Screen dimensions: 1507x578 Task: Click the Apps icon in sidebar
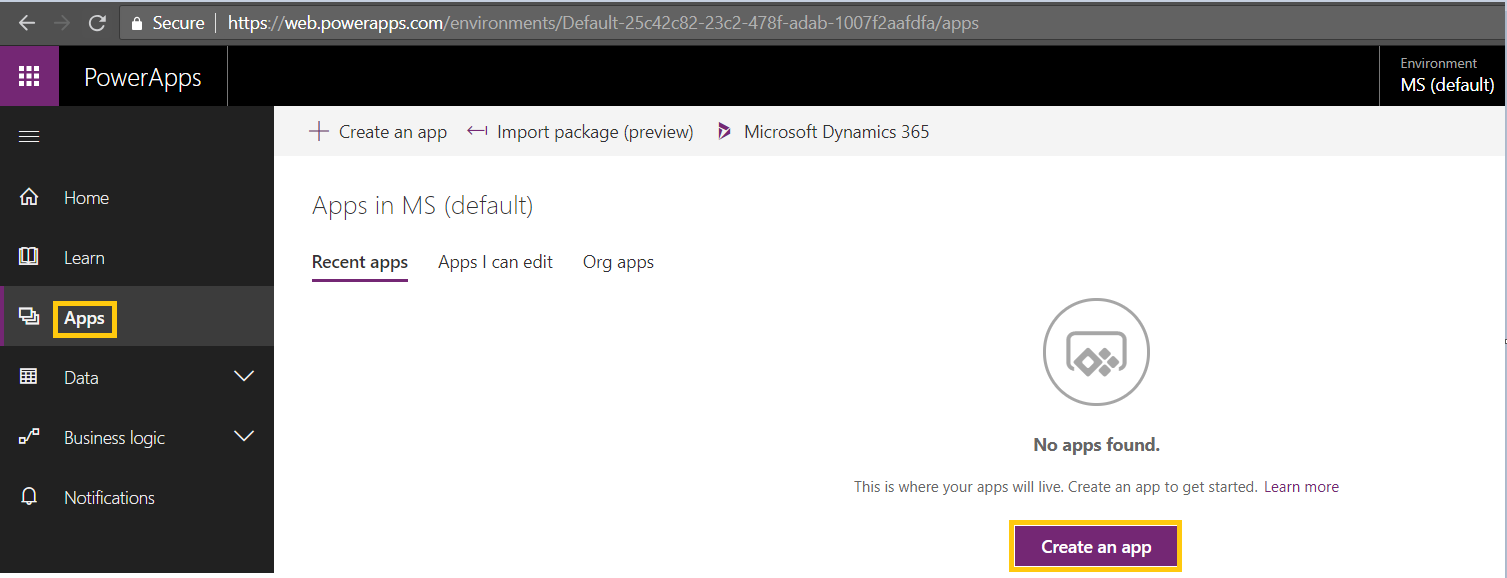pos(29,316)
